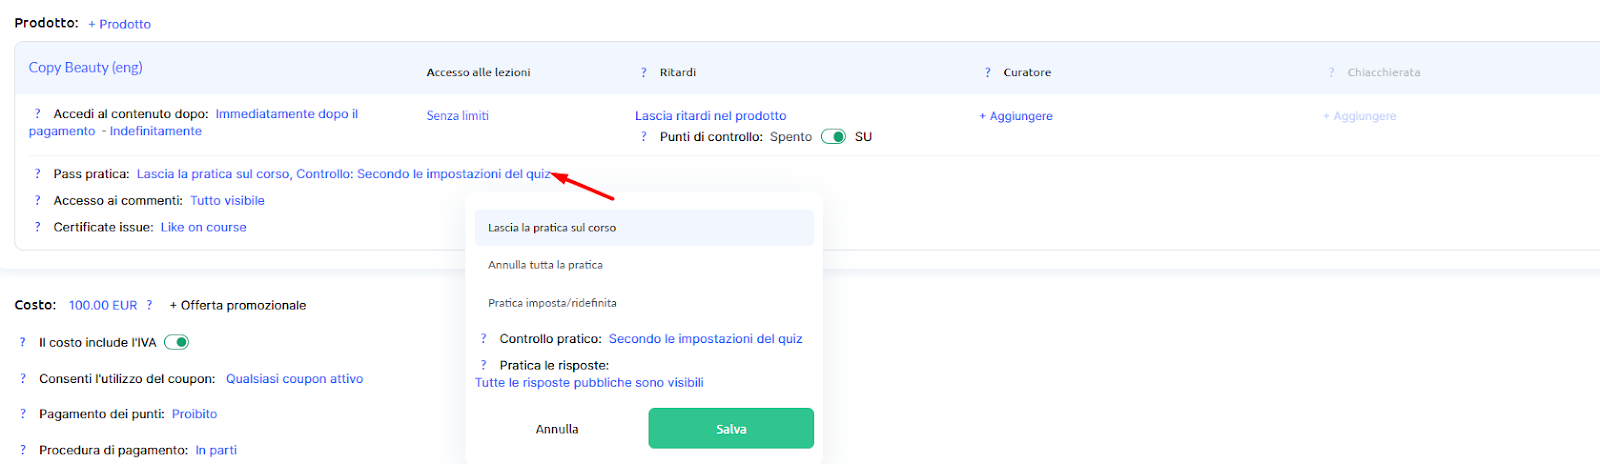
Task: Toggle Il costo include l'IVA switch
Action: 177,342
